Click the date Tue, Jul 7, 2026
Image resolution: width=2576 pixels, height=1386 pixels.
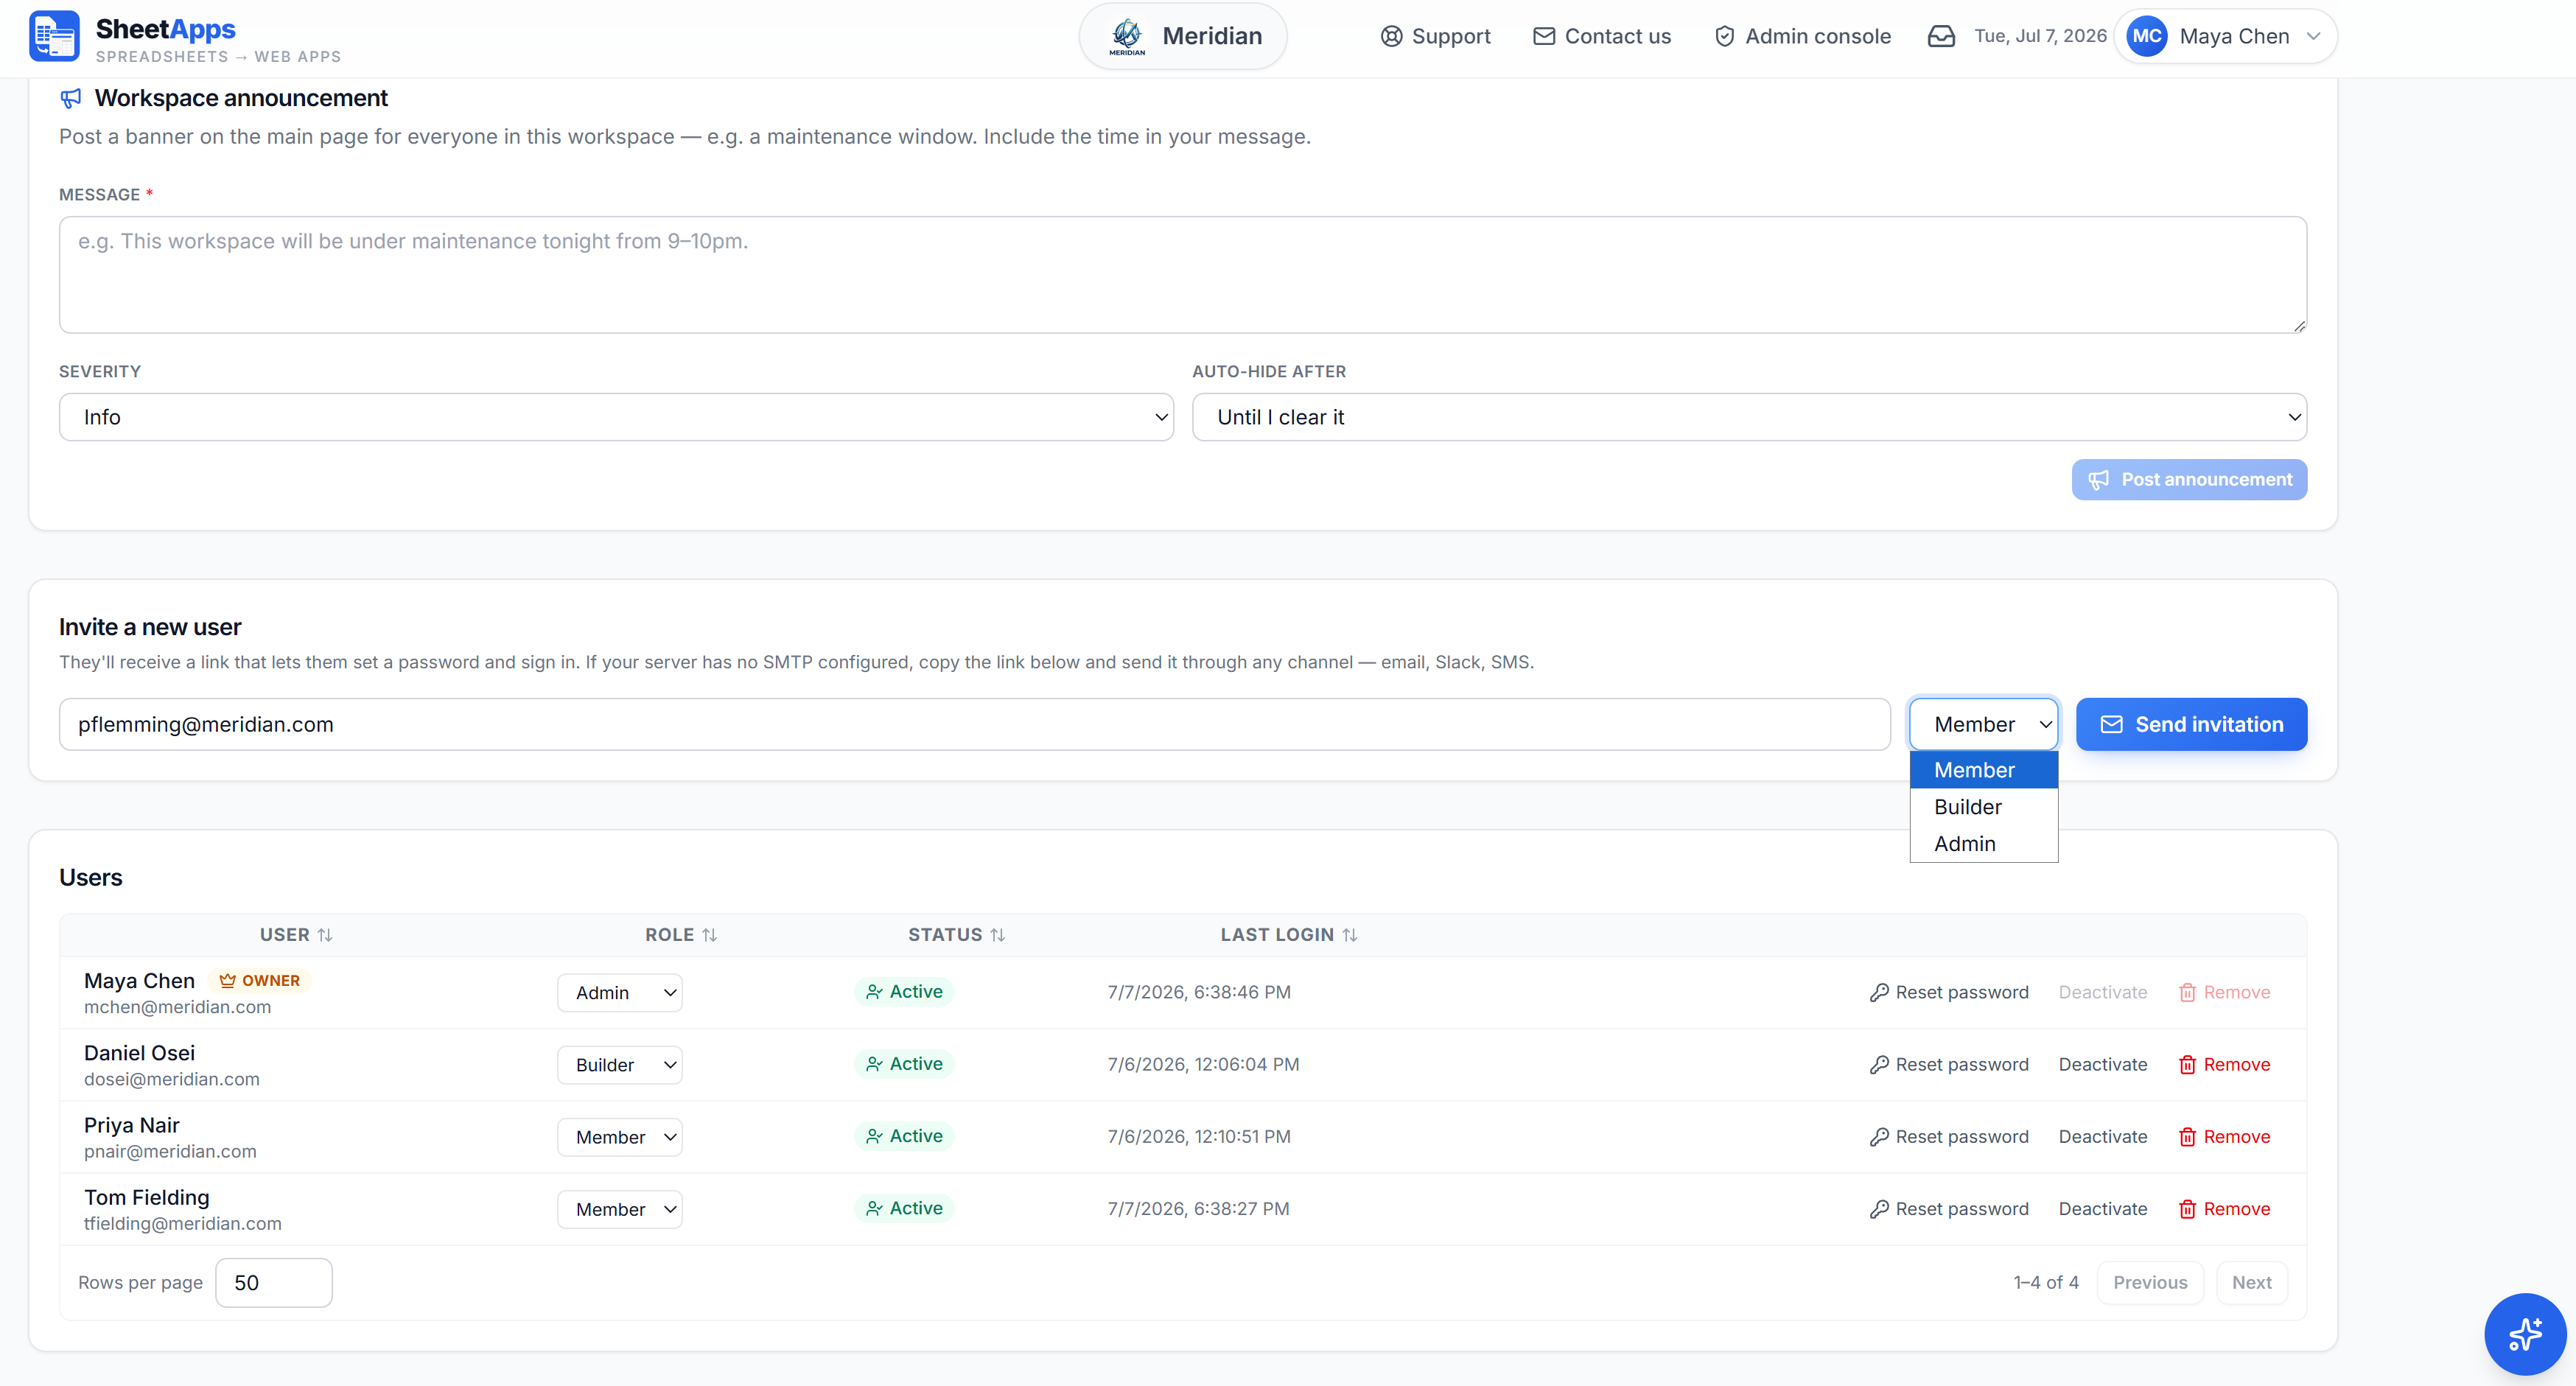(2040, 36)
